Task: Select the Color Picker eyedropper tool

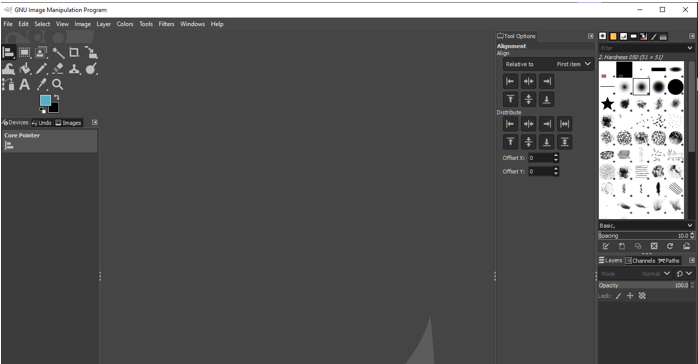Action: (41, 84)
